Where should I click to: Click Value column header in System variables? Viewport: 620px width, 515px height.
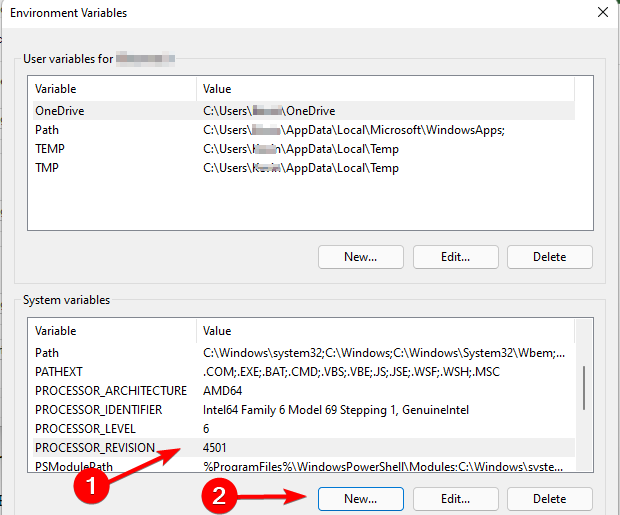coord(218,331)
